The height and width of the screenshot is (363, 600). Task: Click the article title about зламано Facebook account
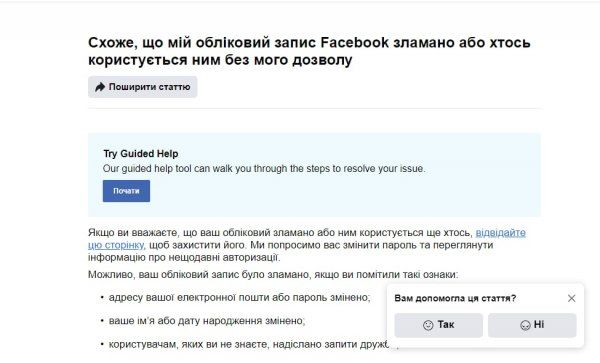(x=309, y=51)
